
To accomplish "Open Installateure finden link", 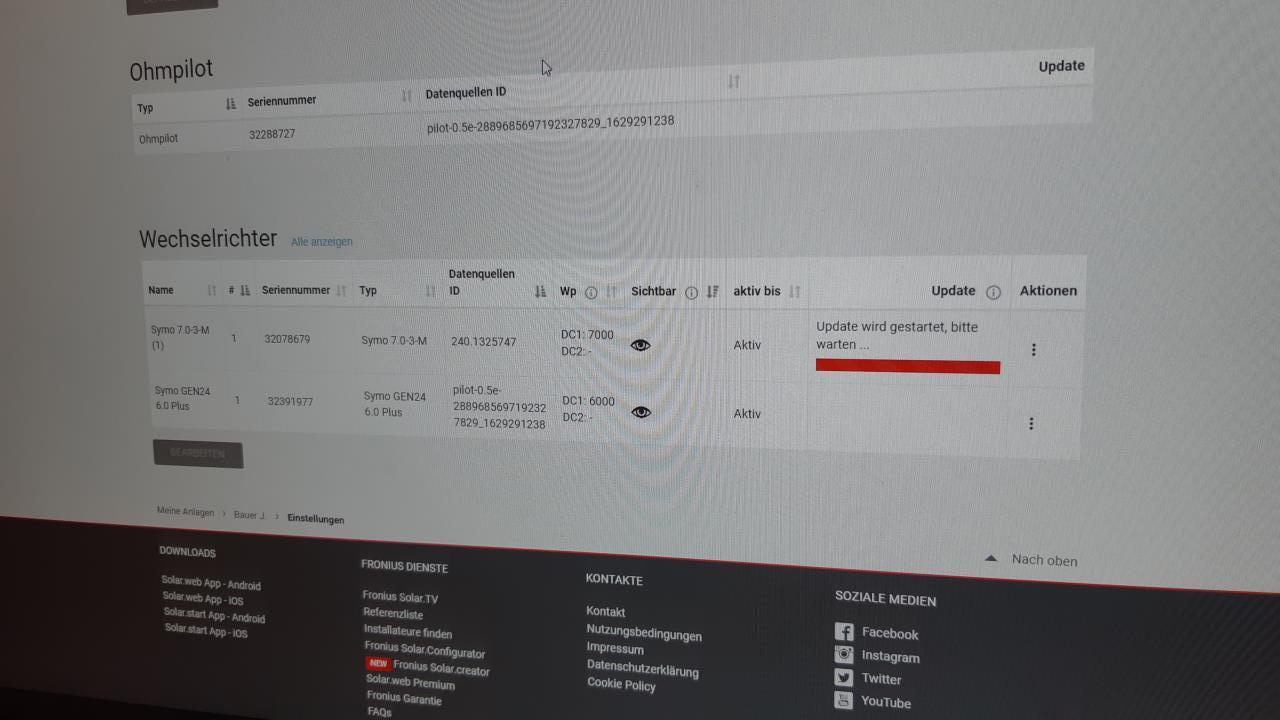I will (x=408, y=632).
